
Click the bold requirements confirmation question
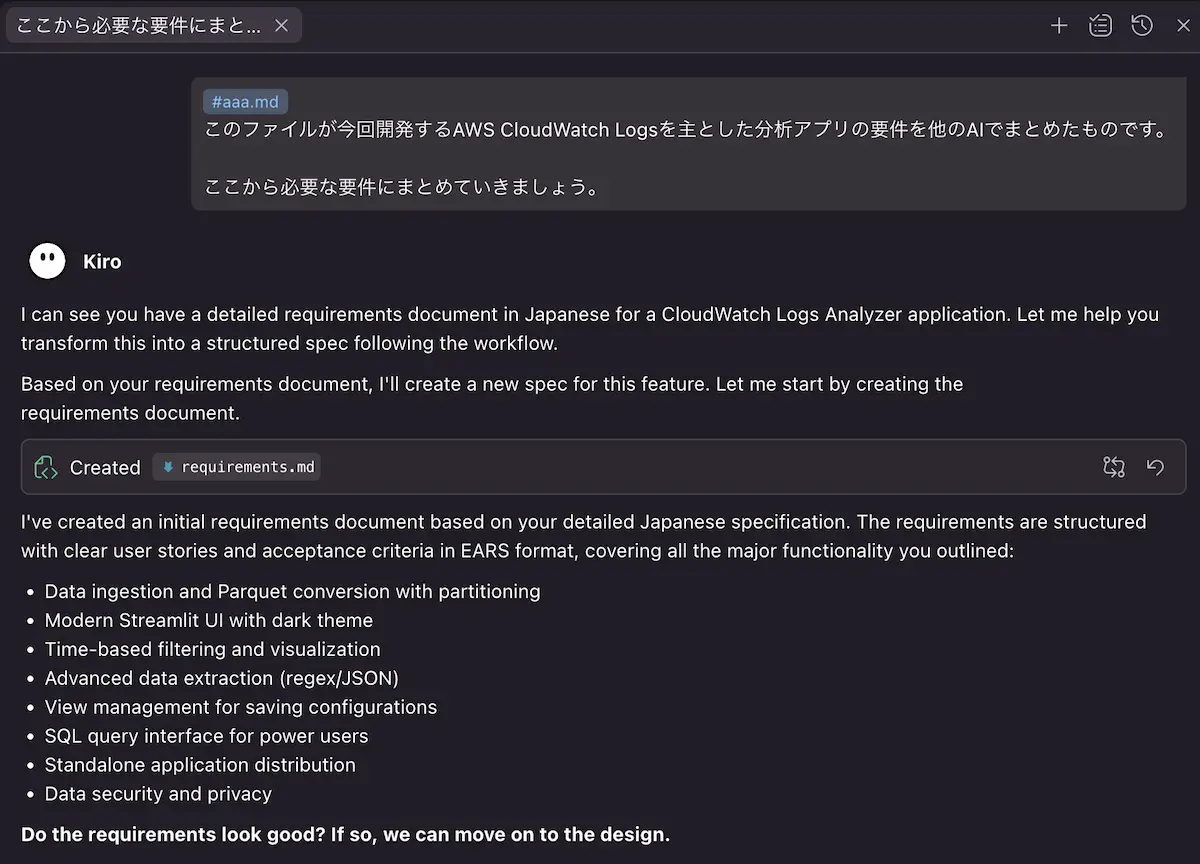(345, 834)
